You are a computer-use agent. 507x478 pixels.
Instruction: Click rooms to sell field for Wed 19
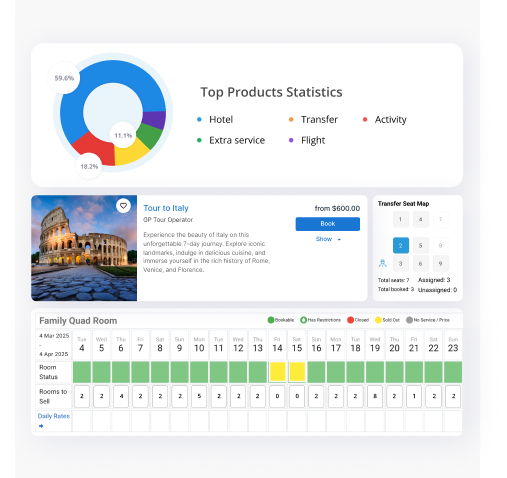click(375, 396)
